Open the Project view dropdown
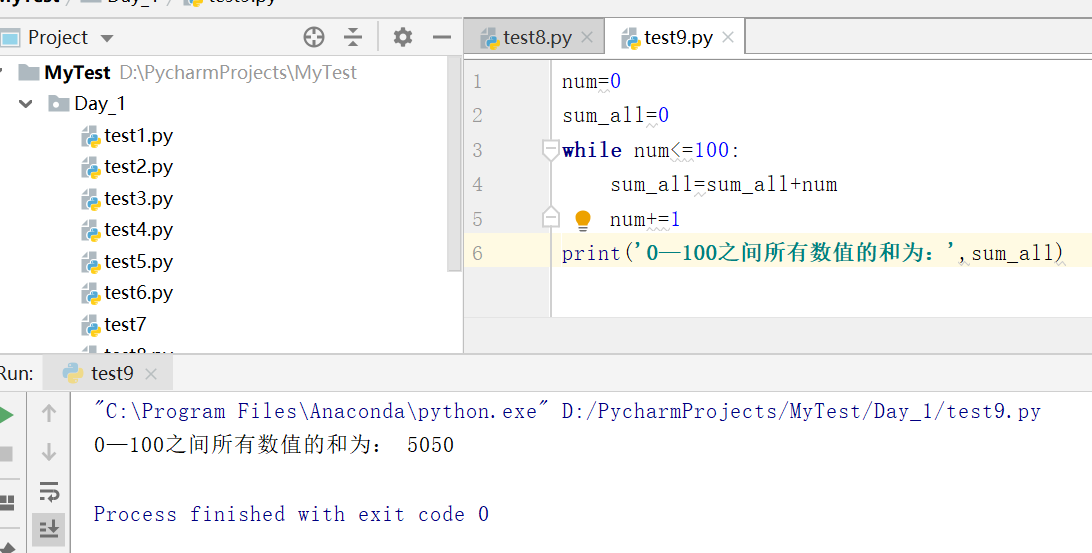Screen dimensions: 1092x553 click(107, 38)
